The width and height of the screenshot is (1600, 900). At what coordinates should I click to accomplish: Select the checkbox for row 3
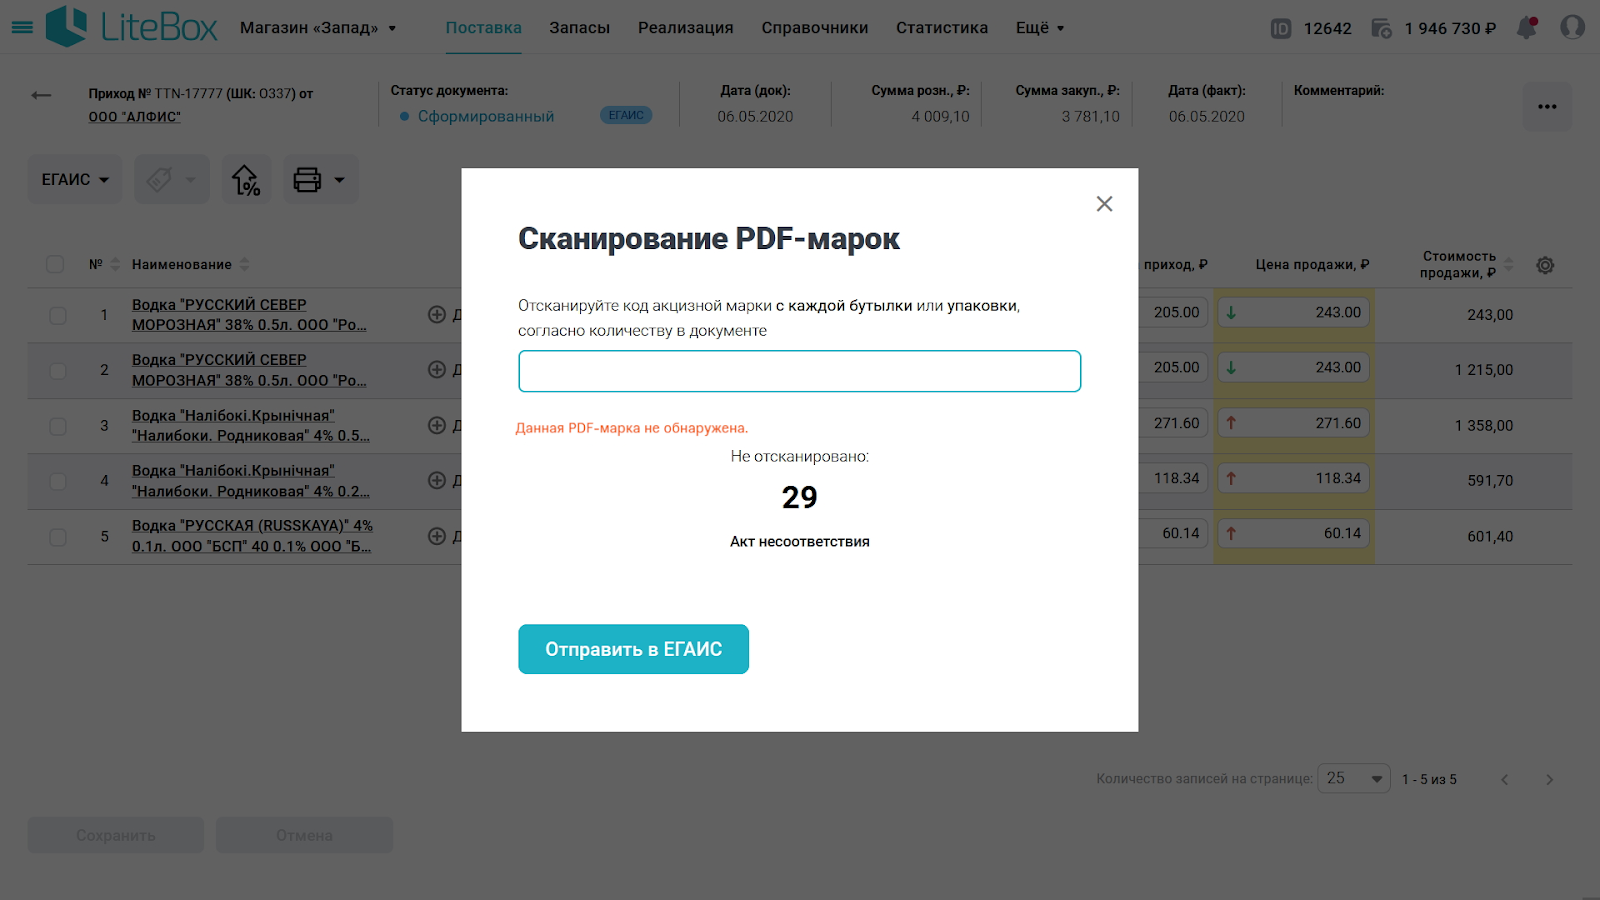(x=58, y=426)
